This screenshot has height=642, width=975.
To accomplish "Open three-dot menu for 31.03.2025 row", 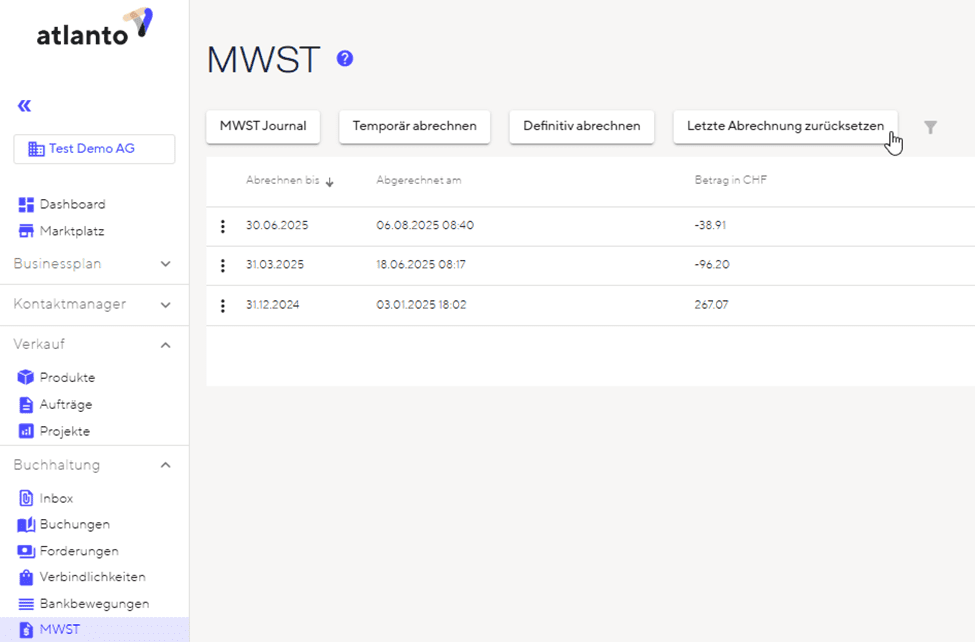I will [223, 266].
